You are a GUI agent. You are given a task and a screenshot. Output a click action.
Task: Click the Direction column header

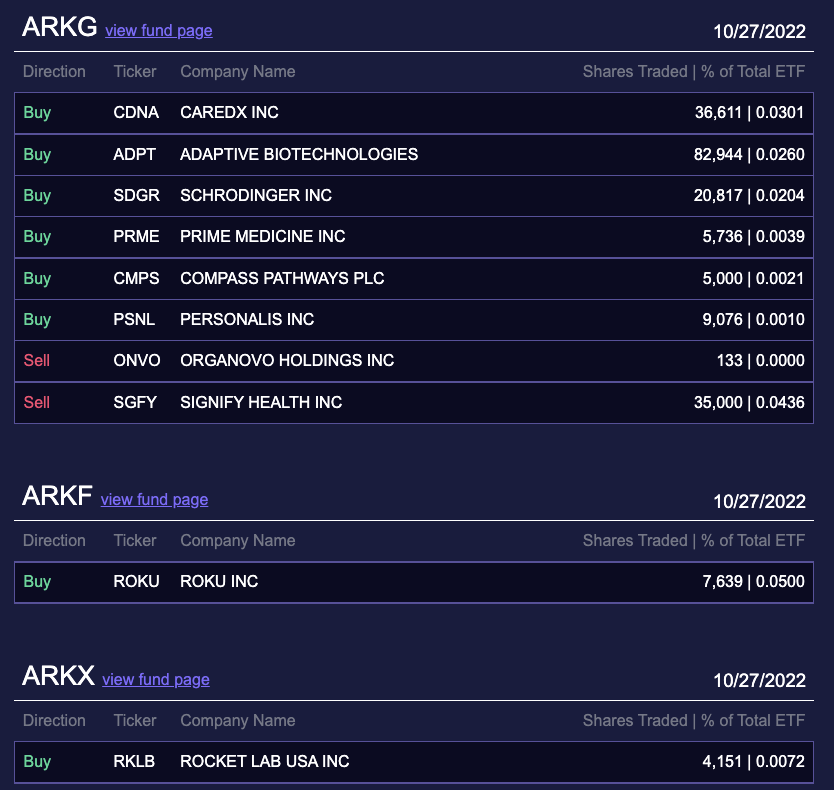coord(54,71)
